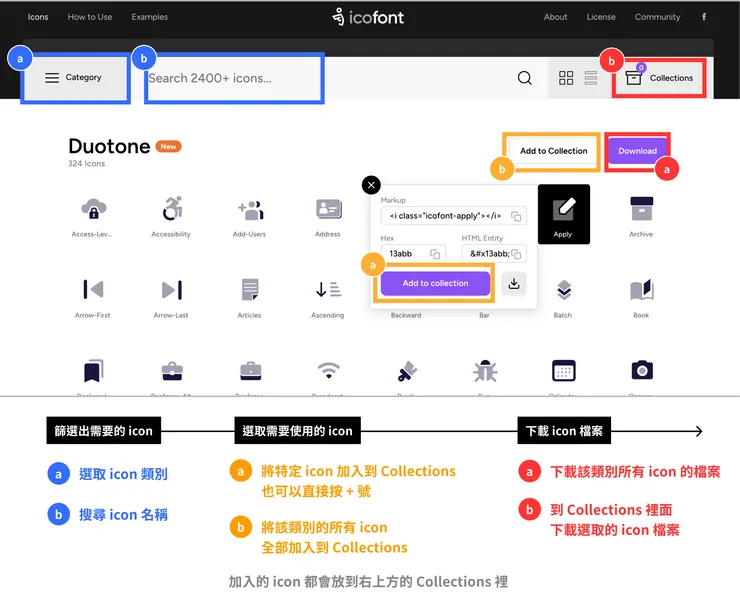
Task: Select the Brush icon
Action: pos(407,372)
